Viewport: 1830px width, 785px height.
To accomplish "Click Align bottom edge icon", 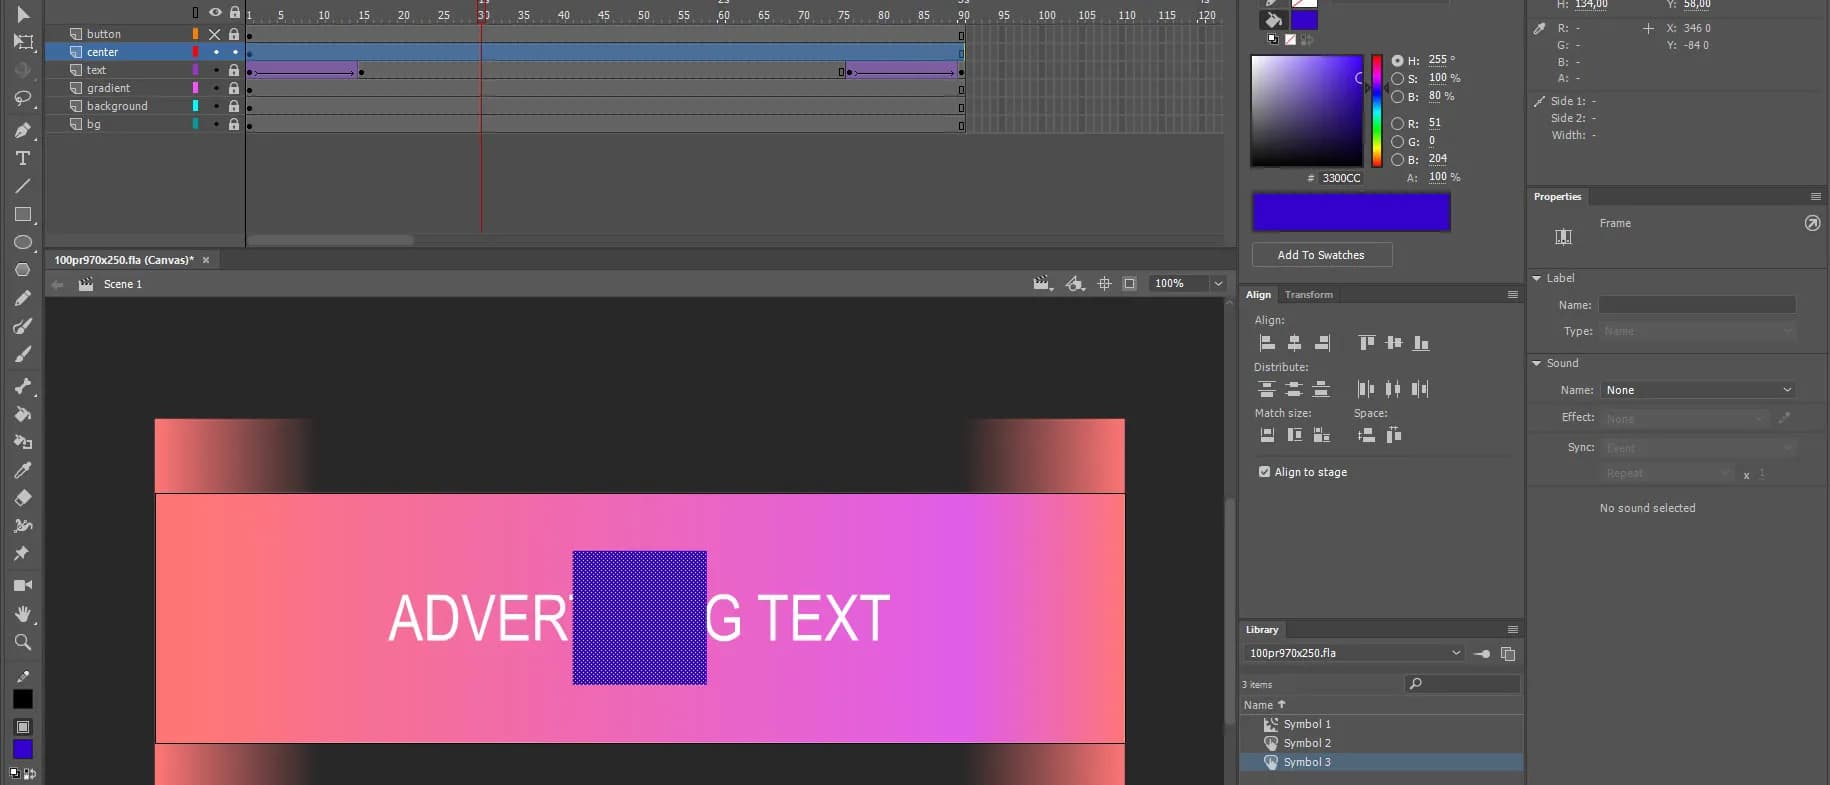I will tap(1421, 343).
